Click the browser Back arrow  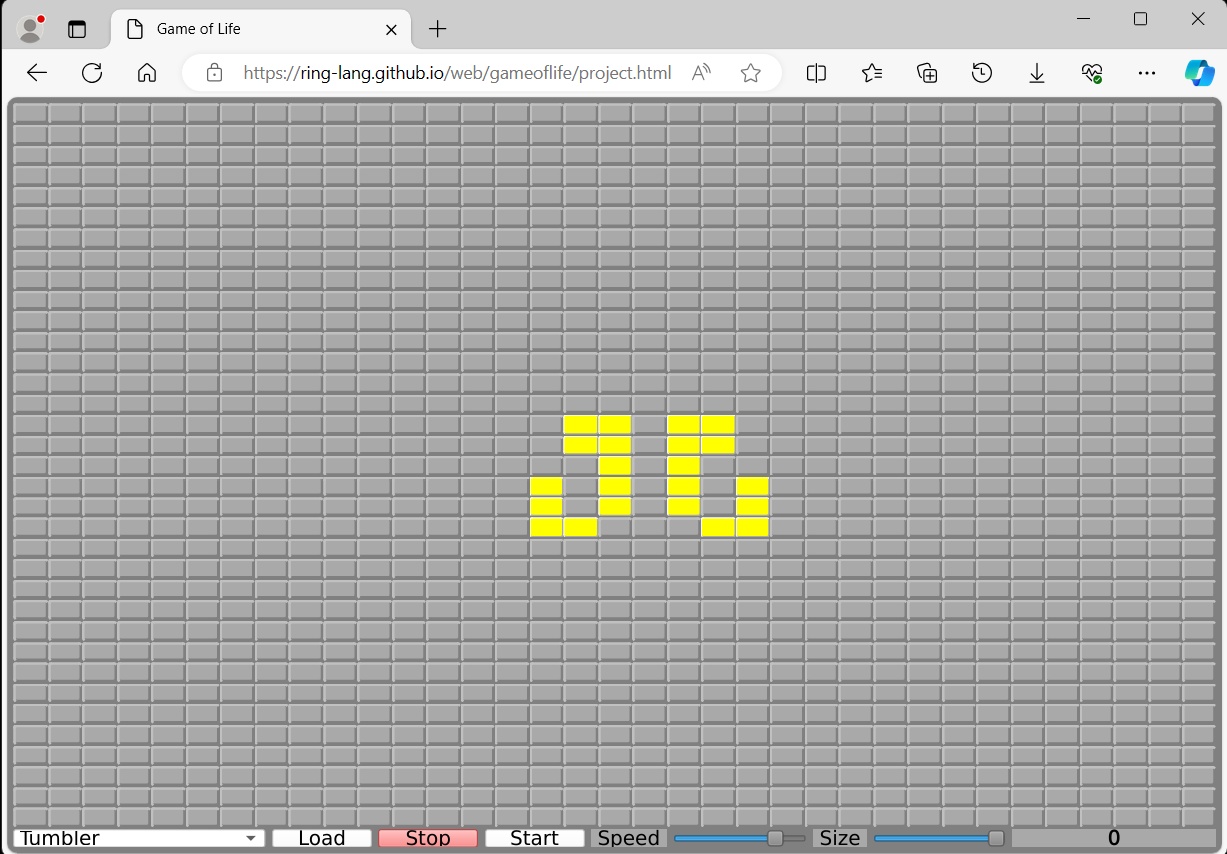[37, 73]
